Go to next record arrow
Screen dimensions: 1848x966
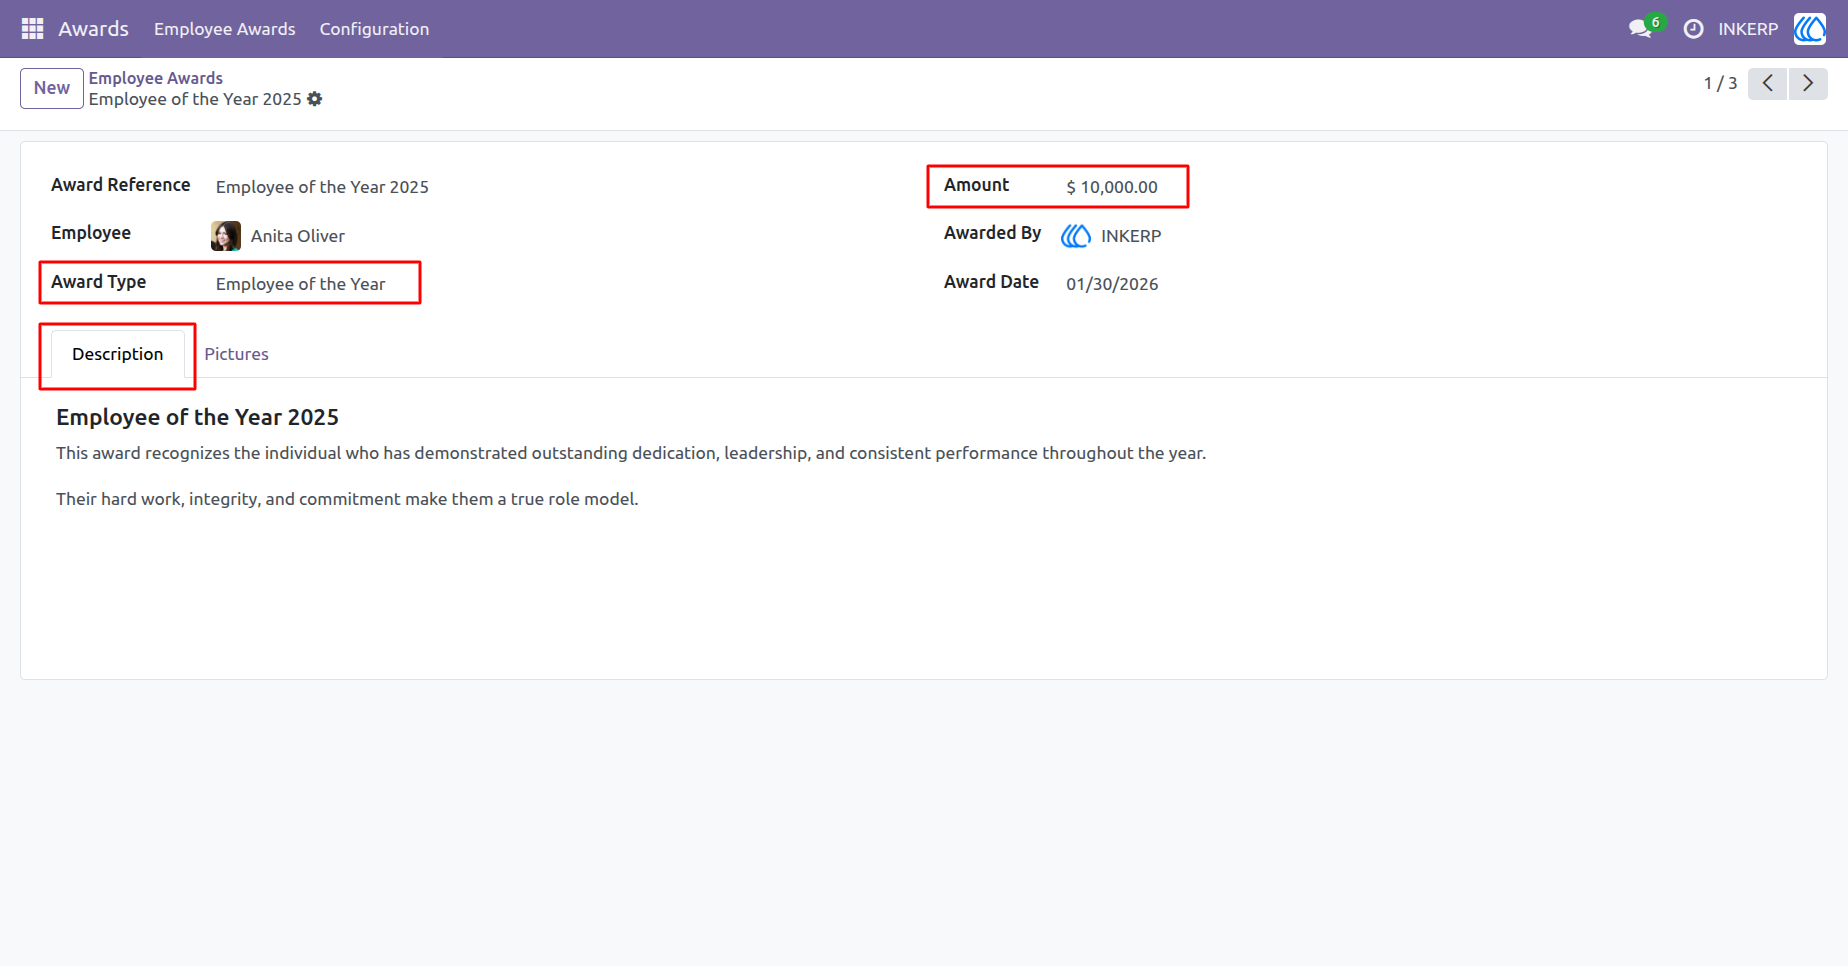[1808, 83]
